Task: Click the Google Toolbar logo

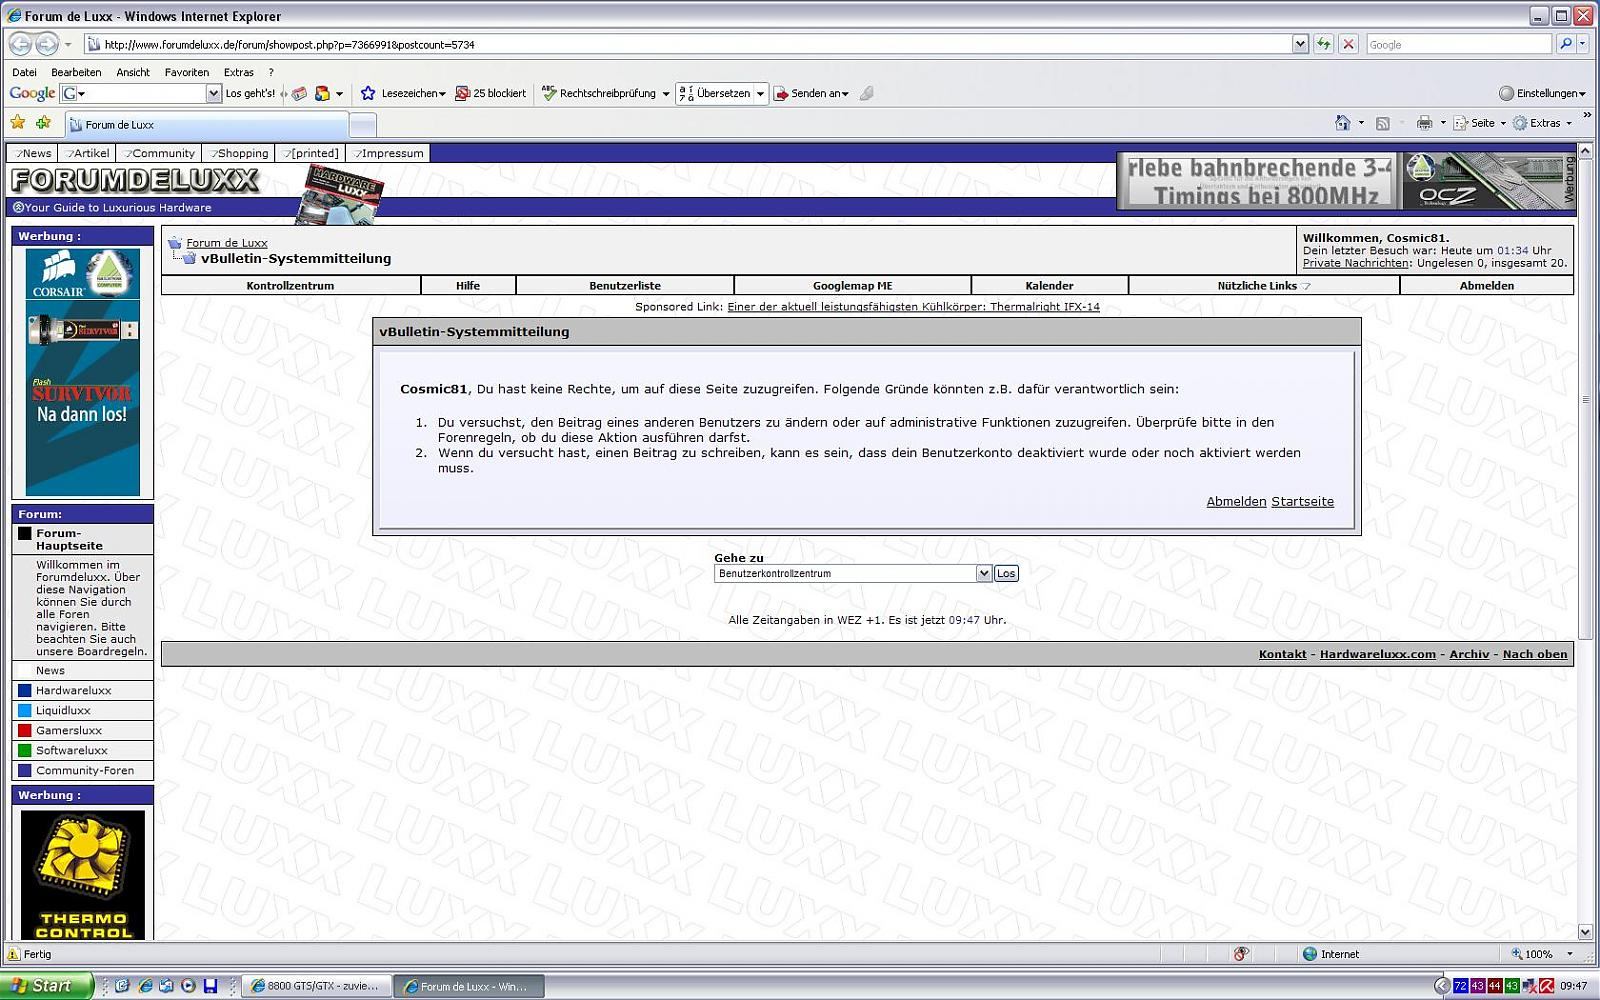Action: pos(32,93)
